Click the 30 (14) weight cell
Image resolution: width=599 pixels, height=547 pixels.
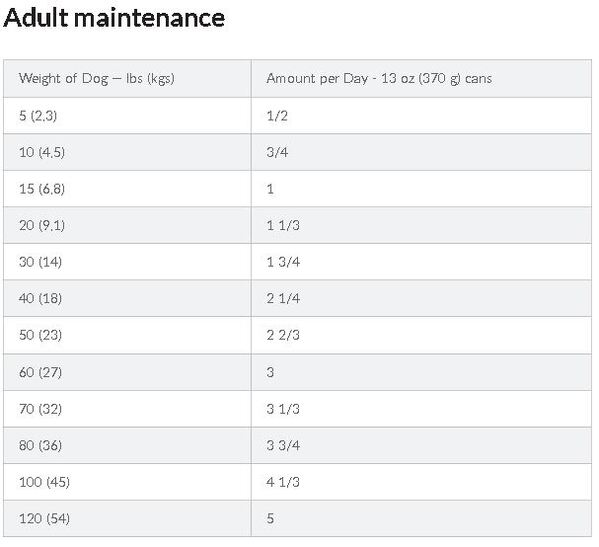(x=127, y=262)
